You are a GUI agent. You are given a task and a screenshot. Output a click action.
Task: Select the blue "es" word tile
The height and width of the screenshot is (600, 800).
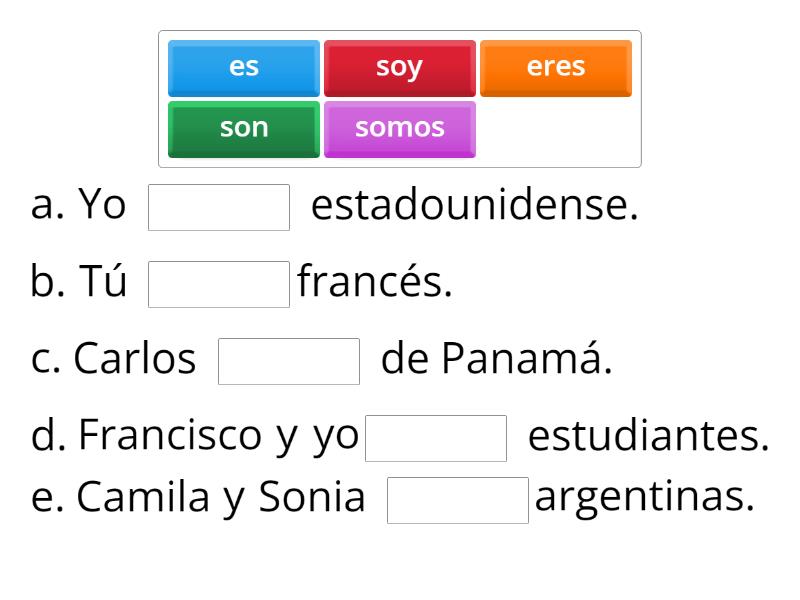(x=243, y=67)
